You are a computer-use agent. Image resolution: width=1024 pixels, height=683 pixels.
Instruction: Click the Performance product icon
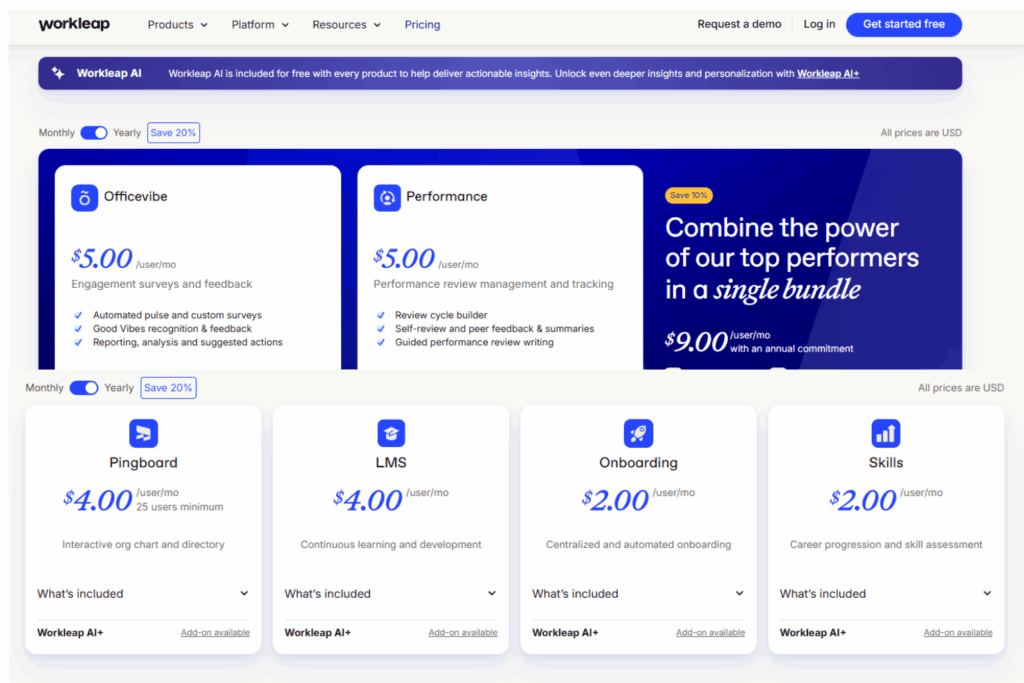coord(387,197)
